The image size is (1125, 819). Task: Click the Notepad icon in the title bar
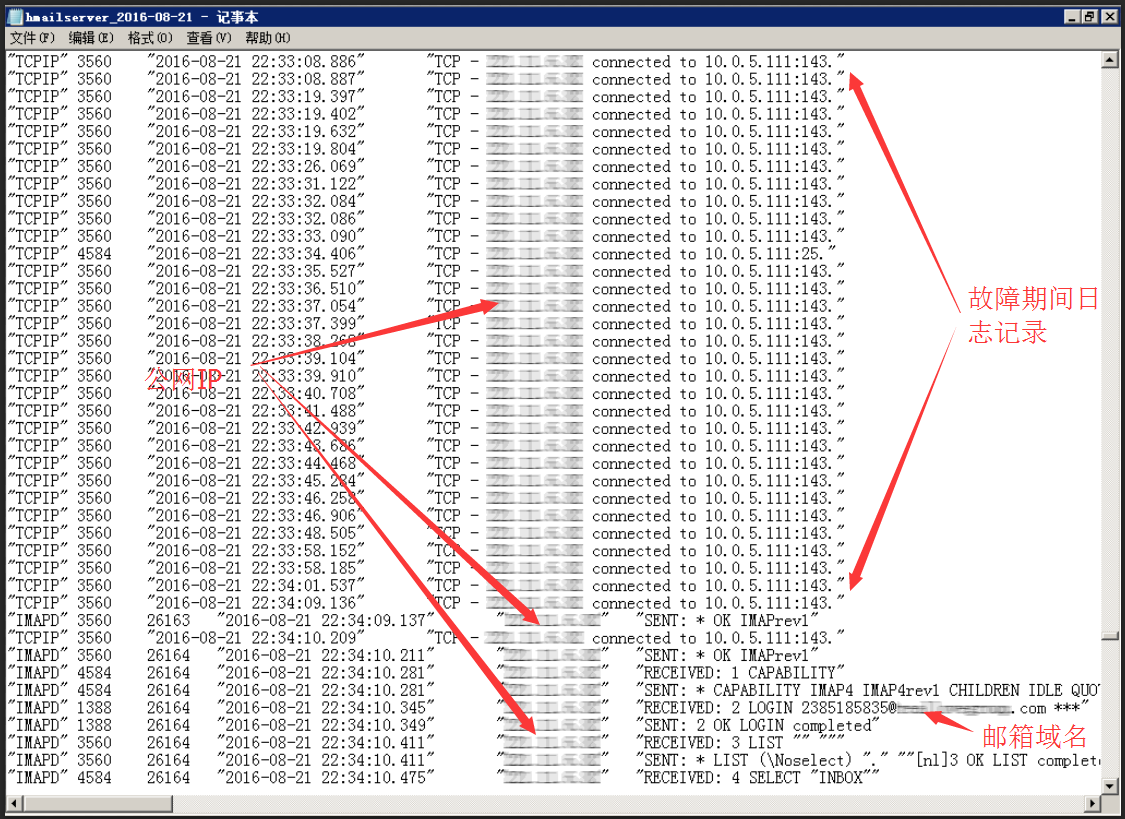tap(13, 17)
